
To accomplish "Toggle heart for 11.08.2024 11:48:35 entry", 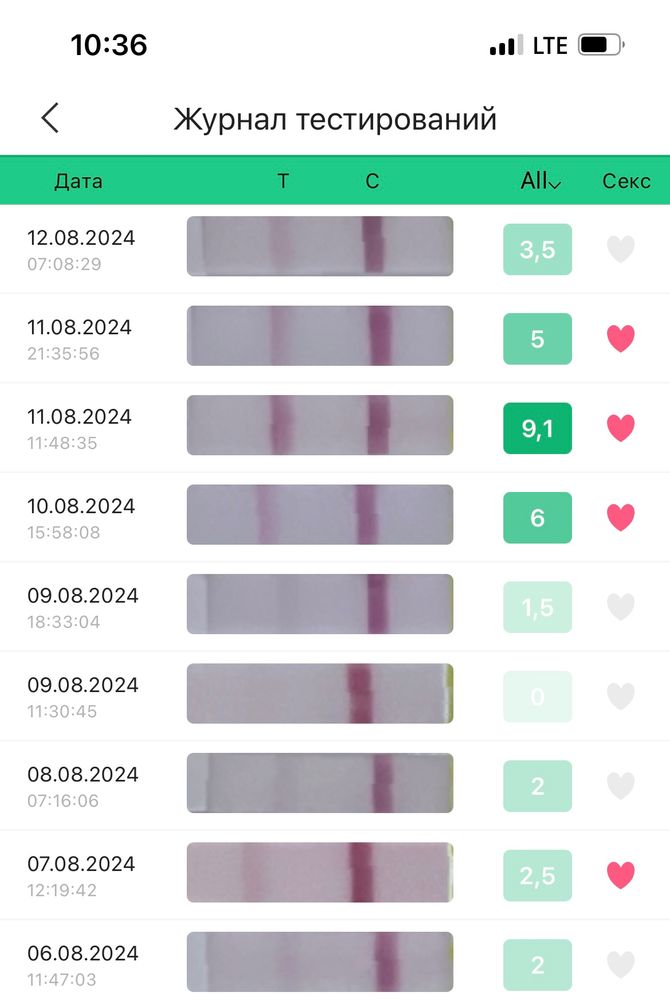I will click(x=621, y=428).
